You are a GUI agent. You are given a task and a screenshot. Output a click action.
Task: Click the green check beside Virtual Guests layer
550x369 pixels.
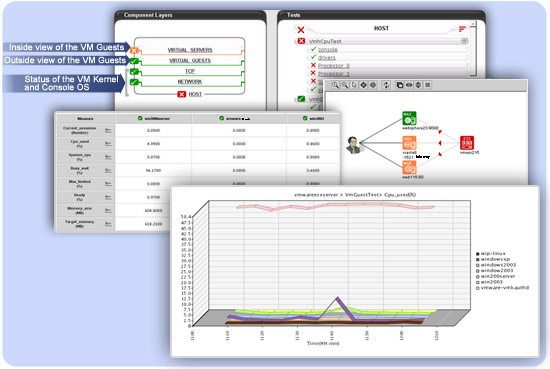click(134, 61)
